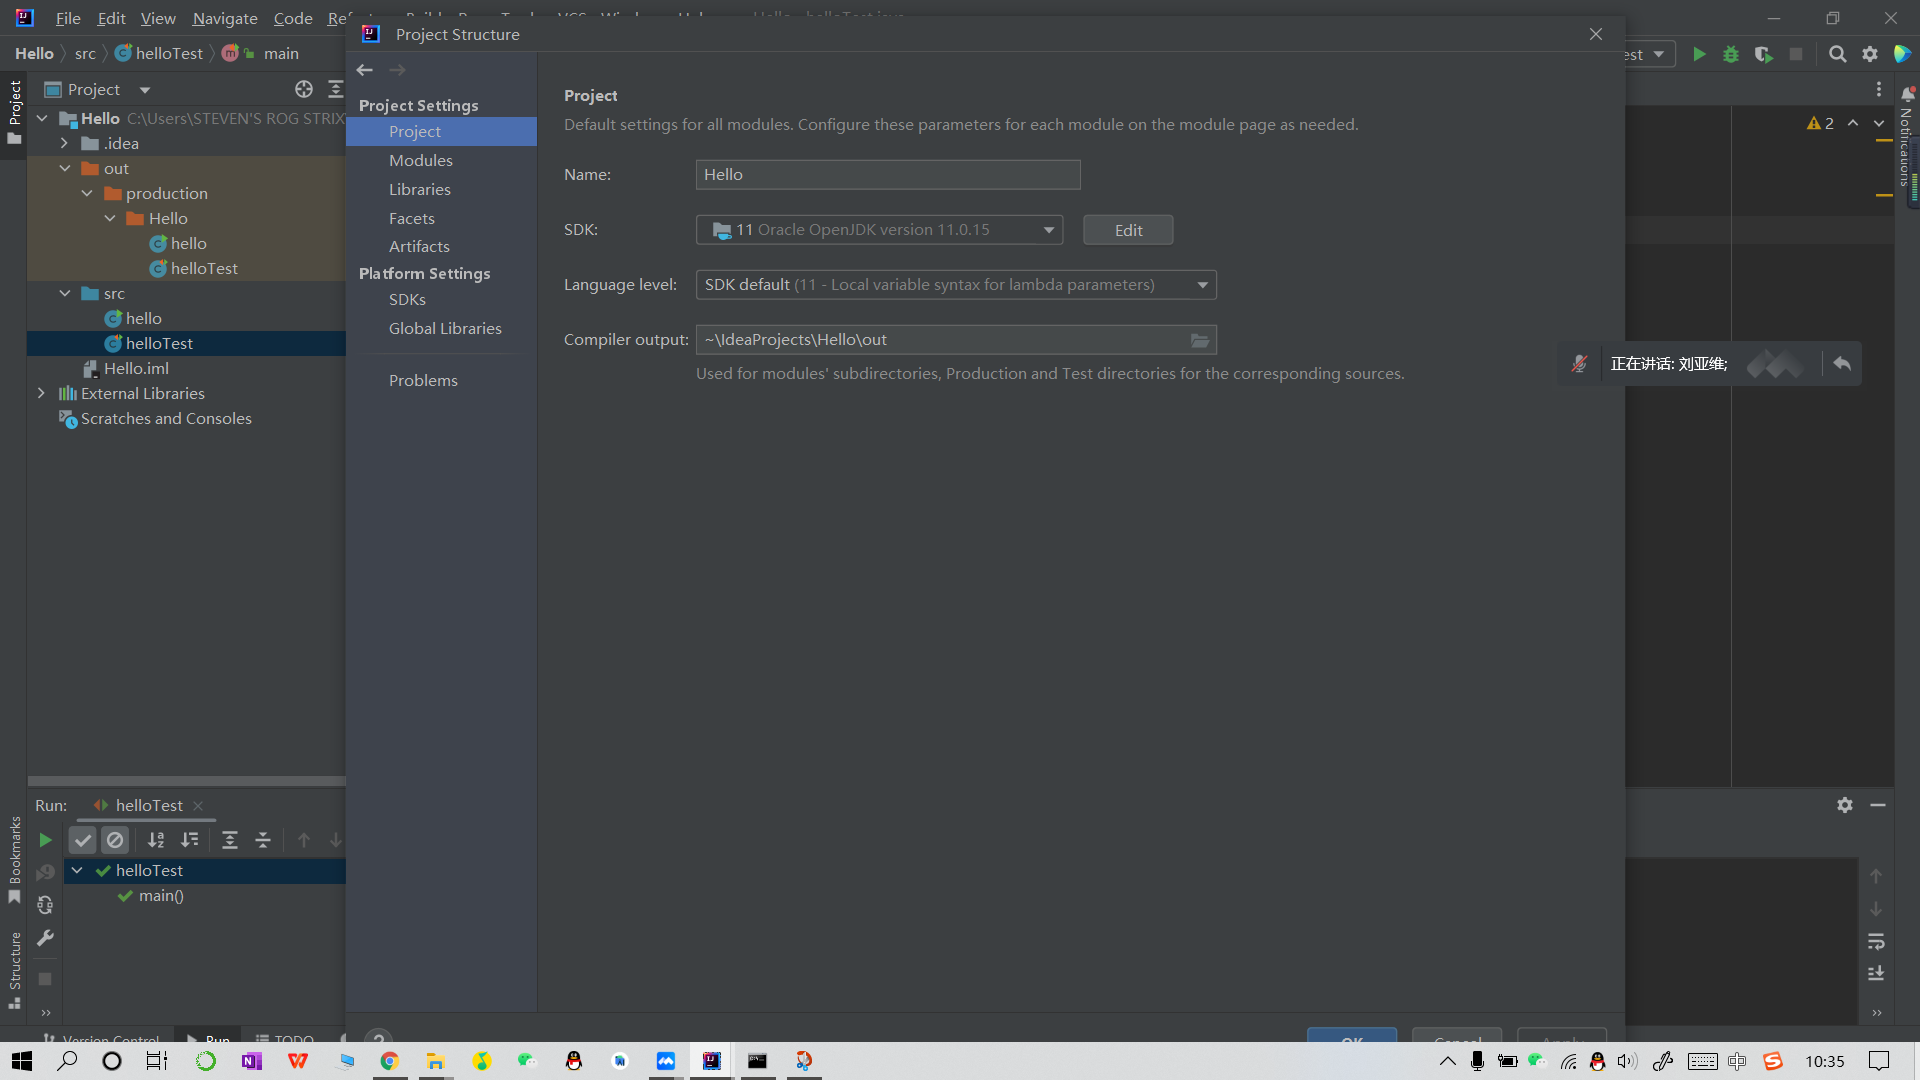Select Libraries in Project Settings
1920x1080 pixels.
(420, 190)
